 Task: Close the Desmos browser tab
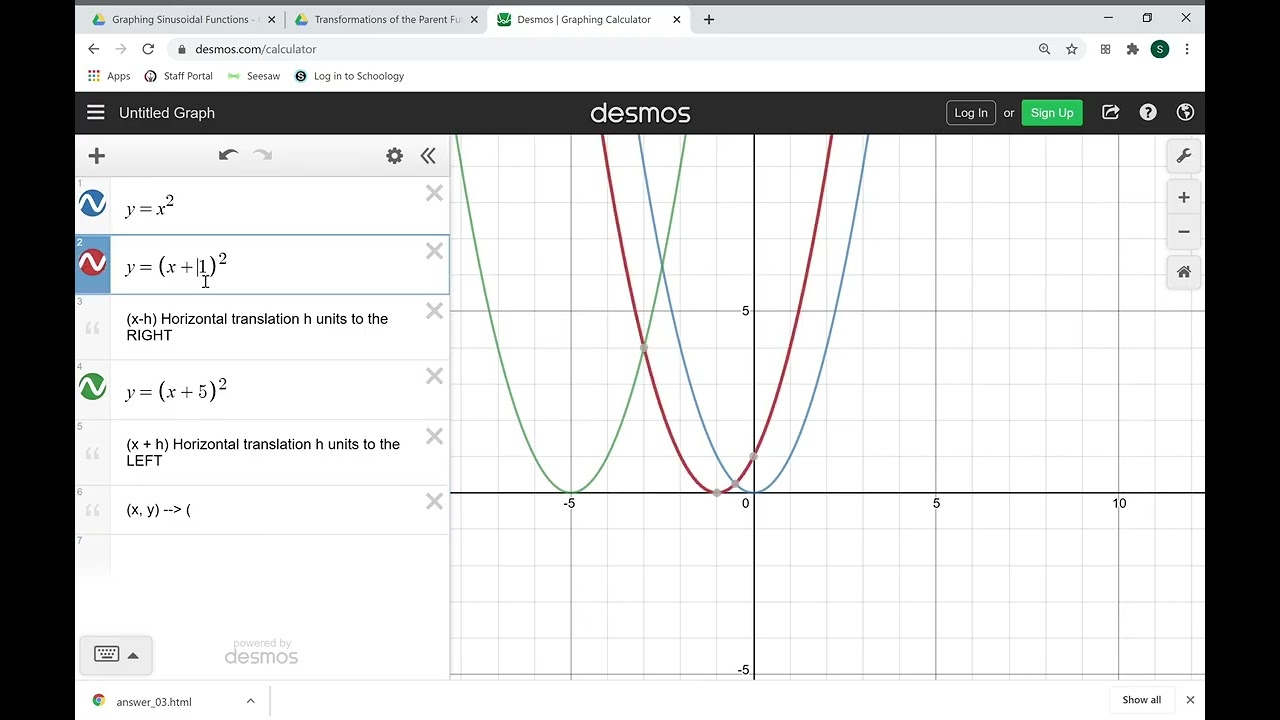point(677,19)
